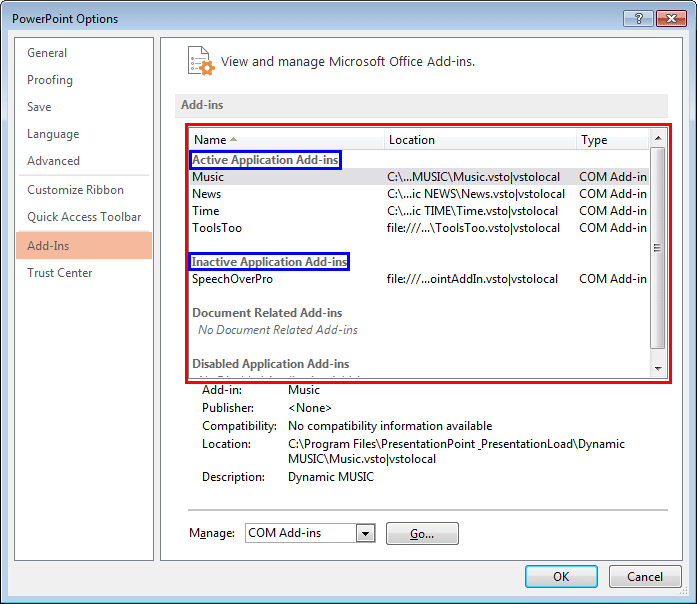
Task: Click the Go... button
Action: pos(422,533)
